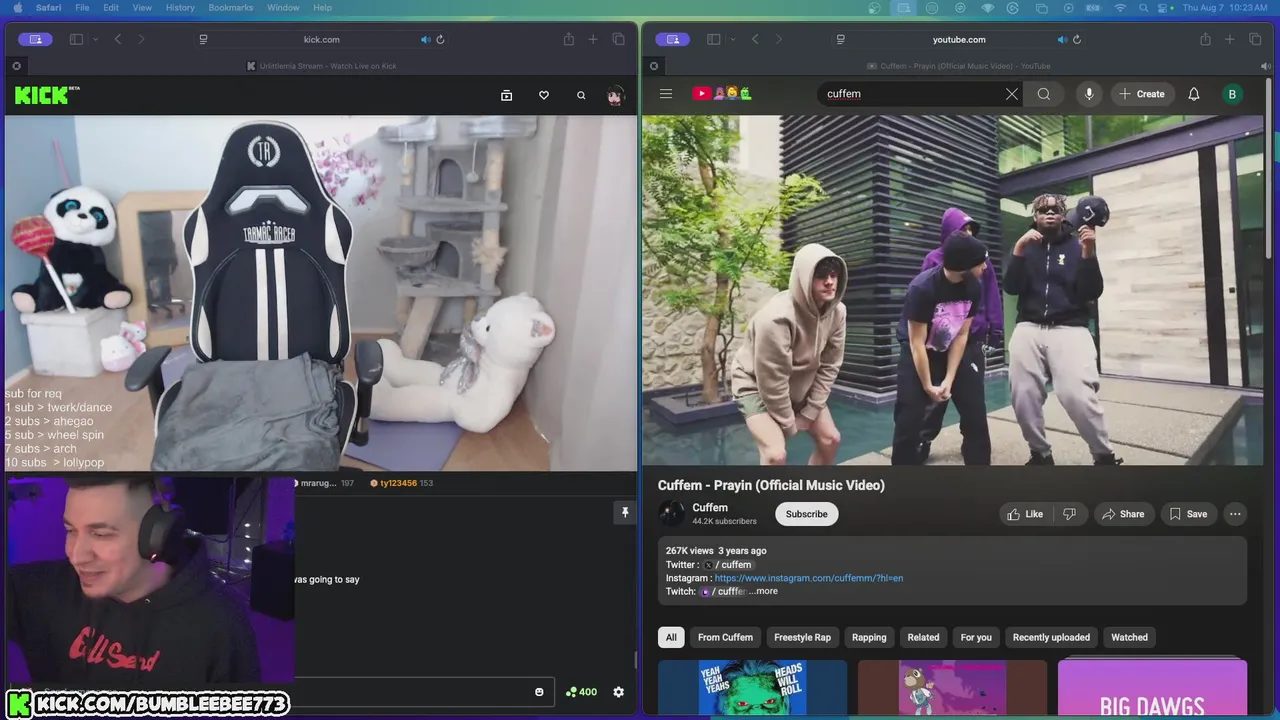Reload the kick.com page
Screen dimensions: 1280x720
440,39
